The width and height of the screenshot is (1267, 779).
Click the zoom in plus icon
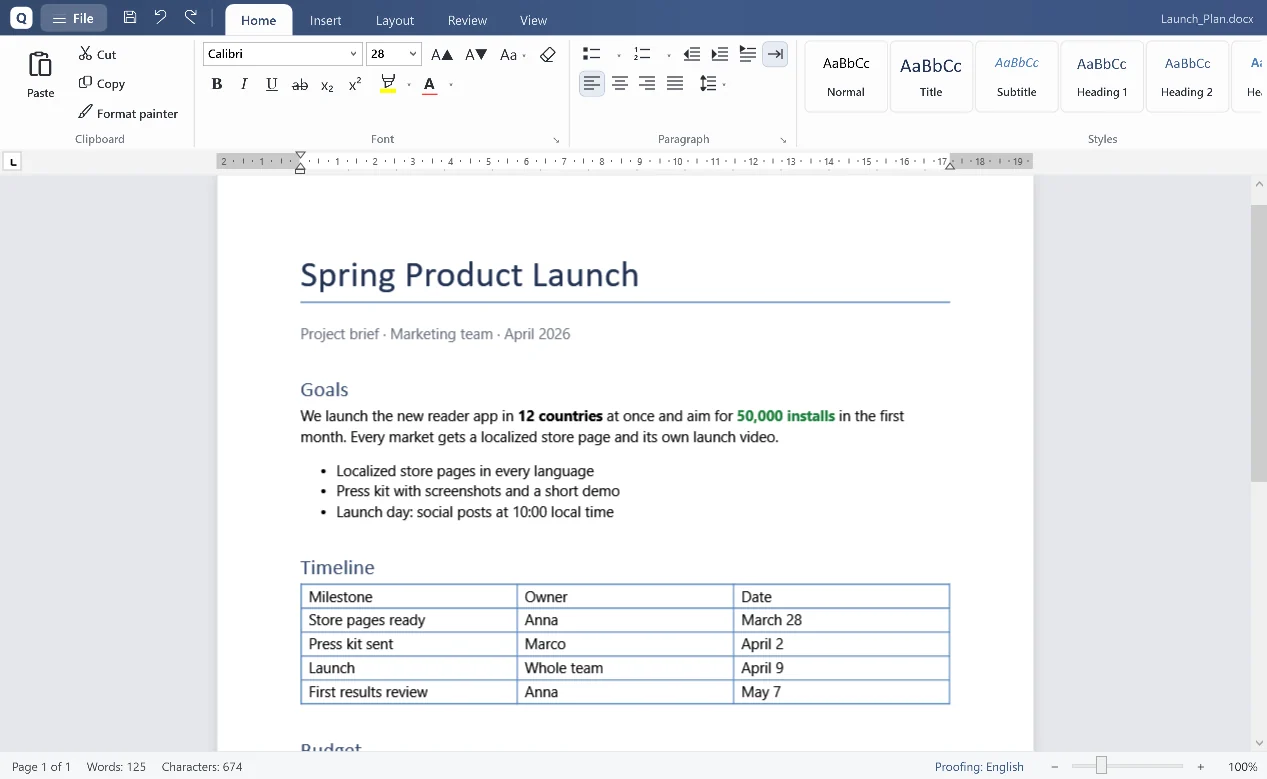point(1201,767)
